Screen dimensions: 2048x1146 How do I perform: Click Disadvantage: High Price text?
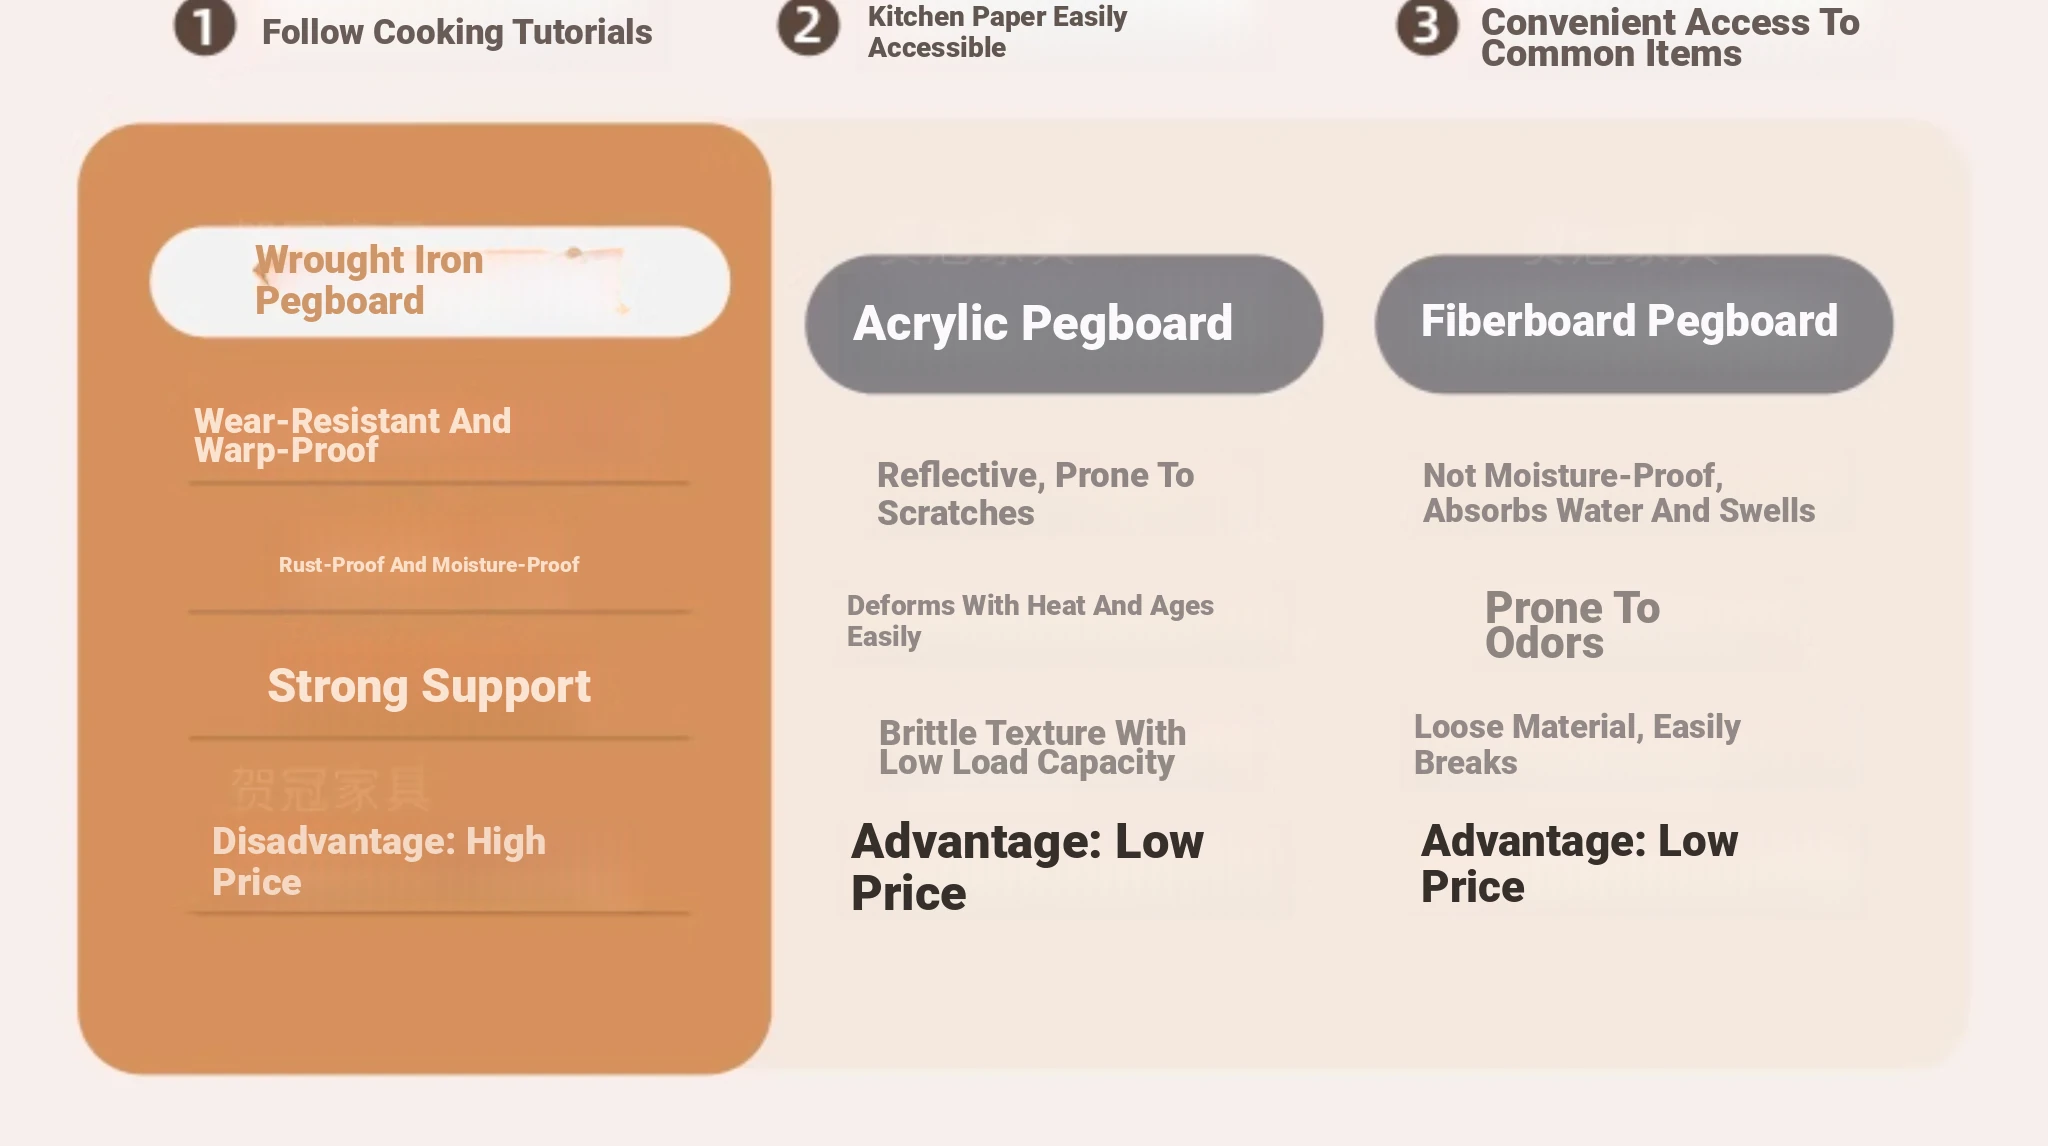coord(379,861)
